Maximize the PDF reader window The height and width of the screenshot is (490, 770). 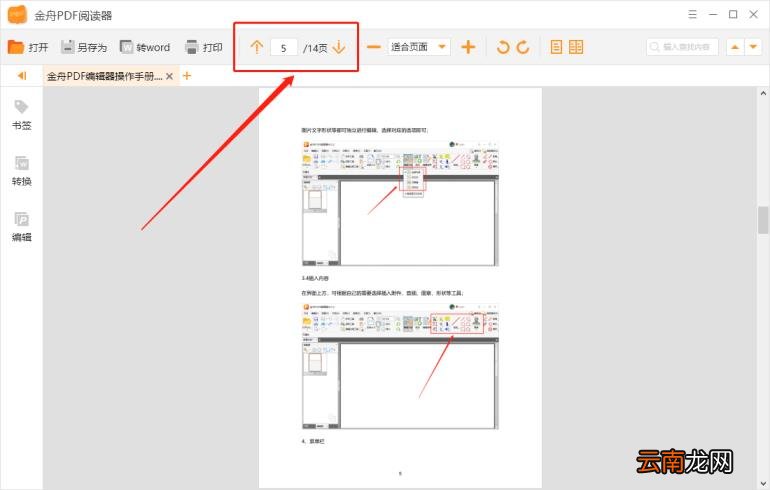point(733,14)
